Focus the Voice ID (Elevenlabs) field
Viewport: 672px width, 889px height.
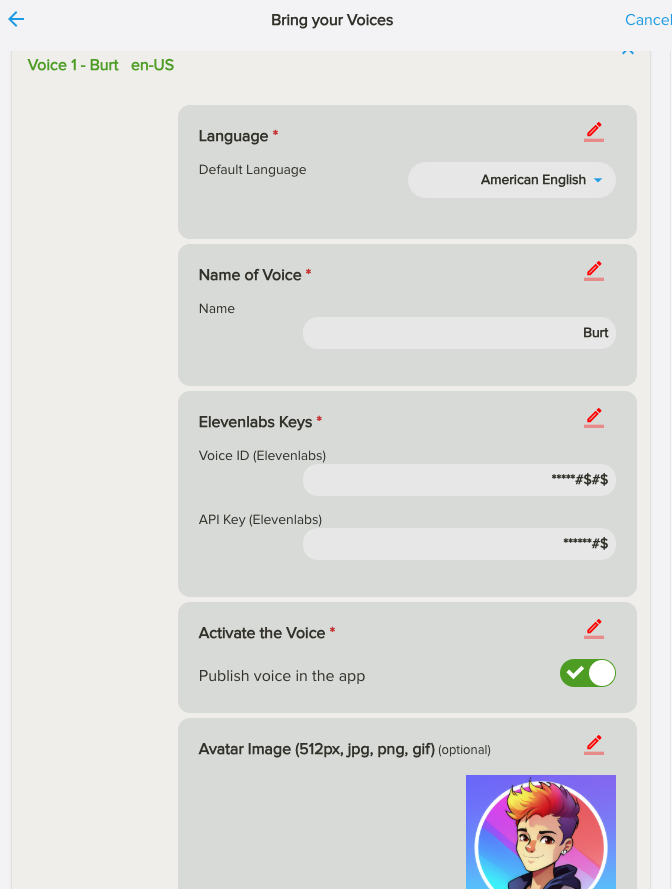click(459, 480)
